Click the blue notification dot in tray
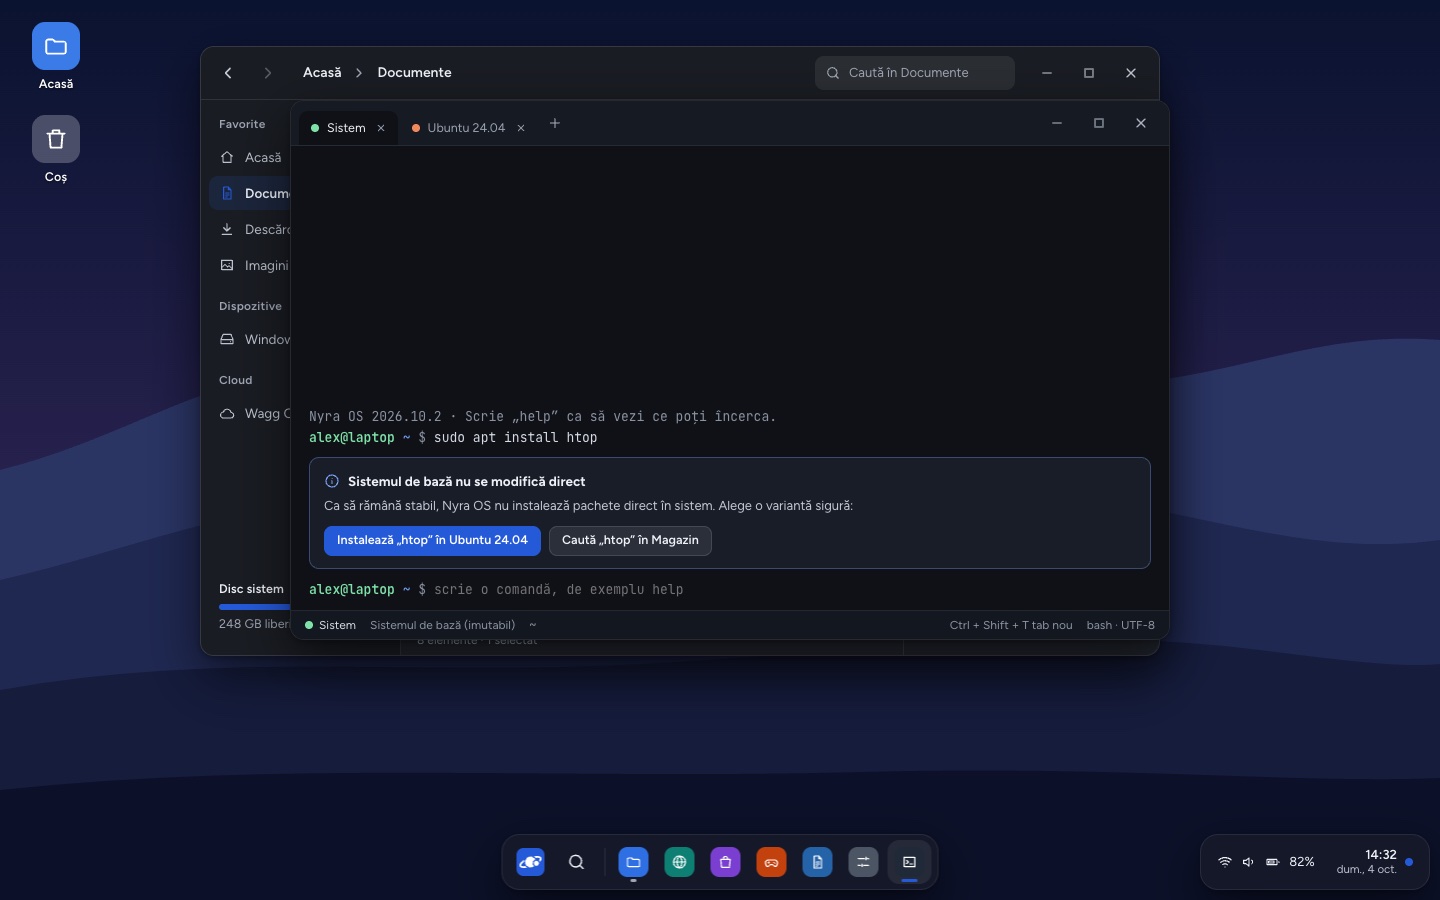This screenshot has width=1440, height=900. (x=1409, y=862)
